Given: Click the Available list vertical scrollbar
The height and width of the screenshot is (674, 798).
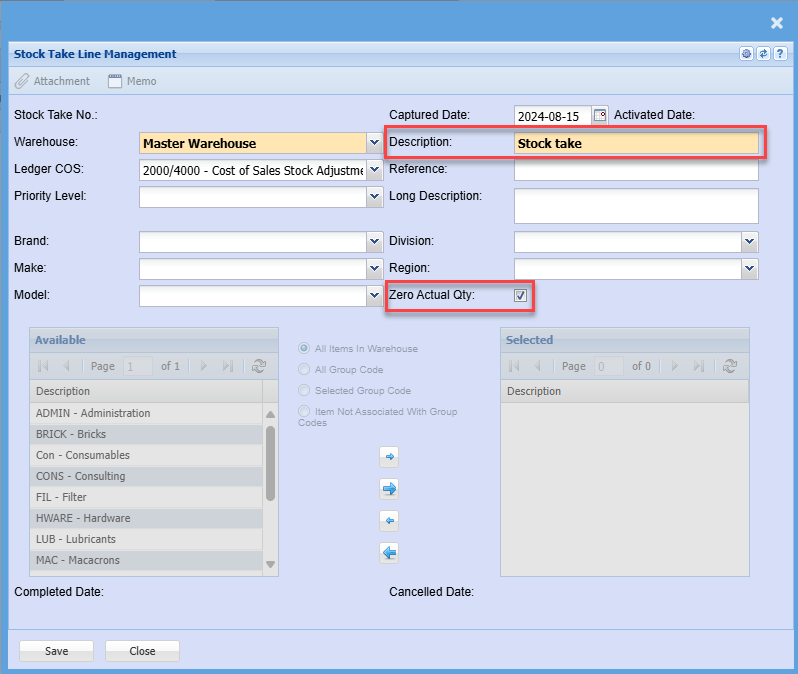Looking at the screenshot, I should 270,463.
